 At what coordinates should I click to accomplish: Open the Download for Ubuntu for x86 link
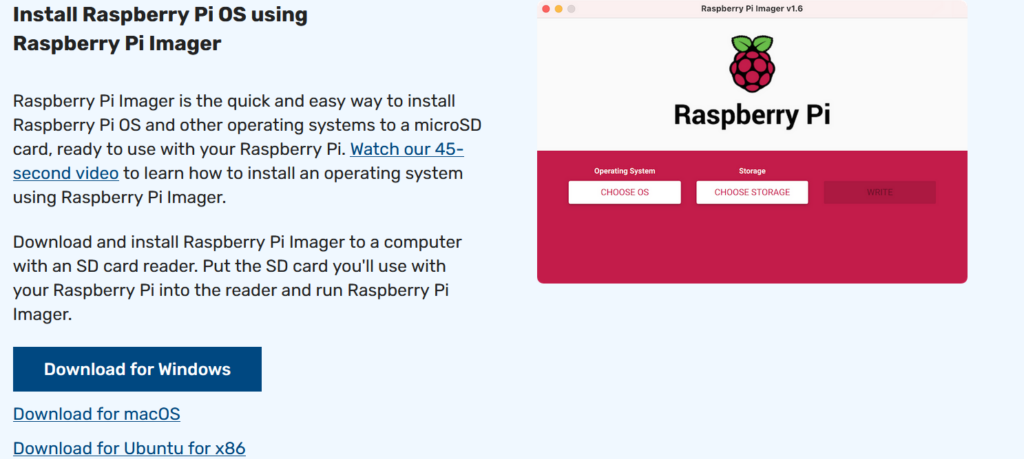pyautogui.click(x=129, y=448)
